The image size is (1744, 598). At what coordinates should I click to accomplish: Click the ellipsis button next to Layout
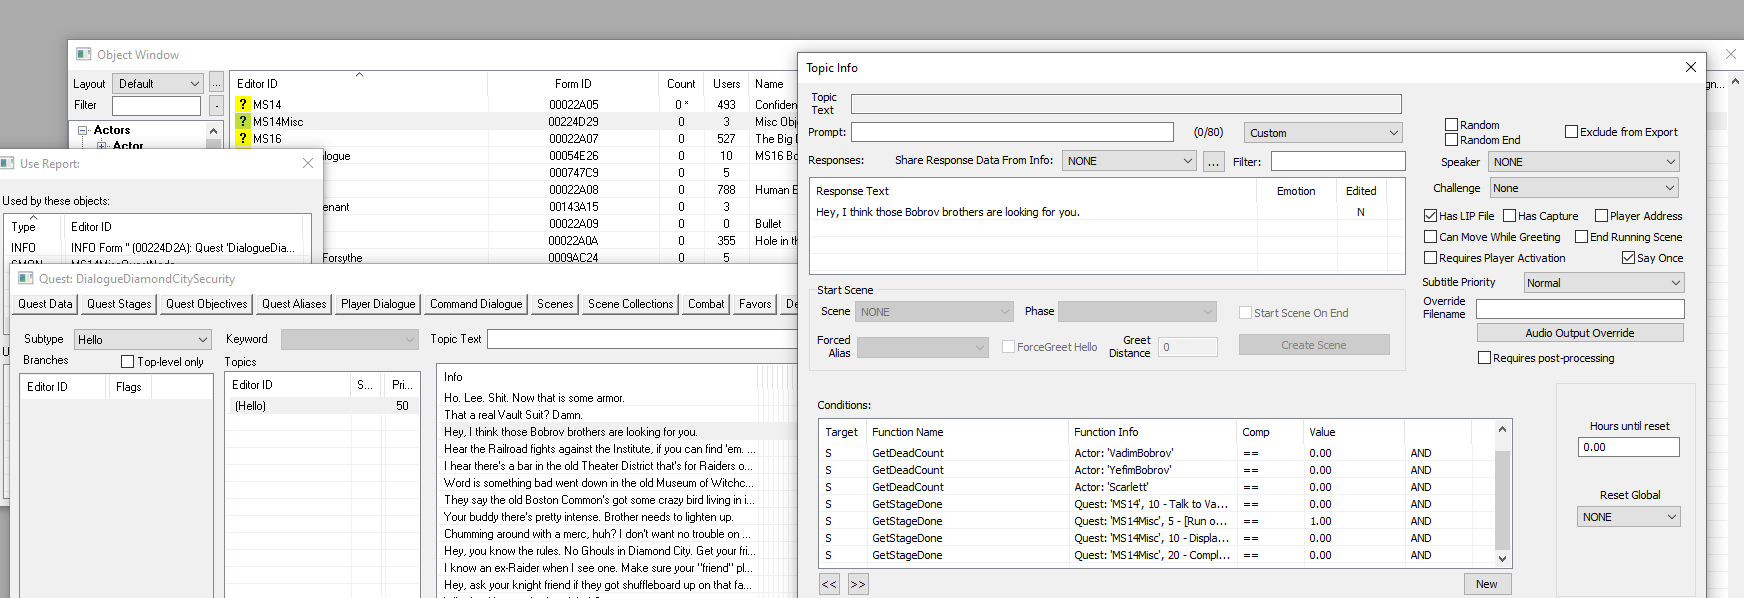pyautogui.click(x=216, y=84)
